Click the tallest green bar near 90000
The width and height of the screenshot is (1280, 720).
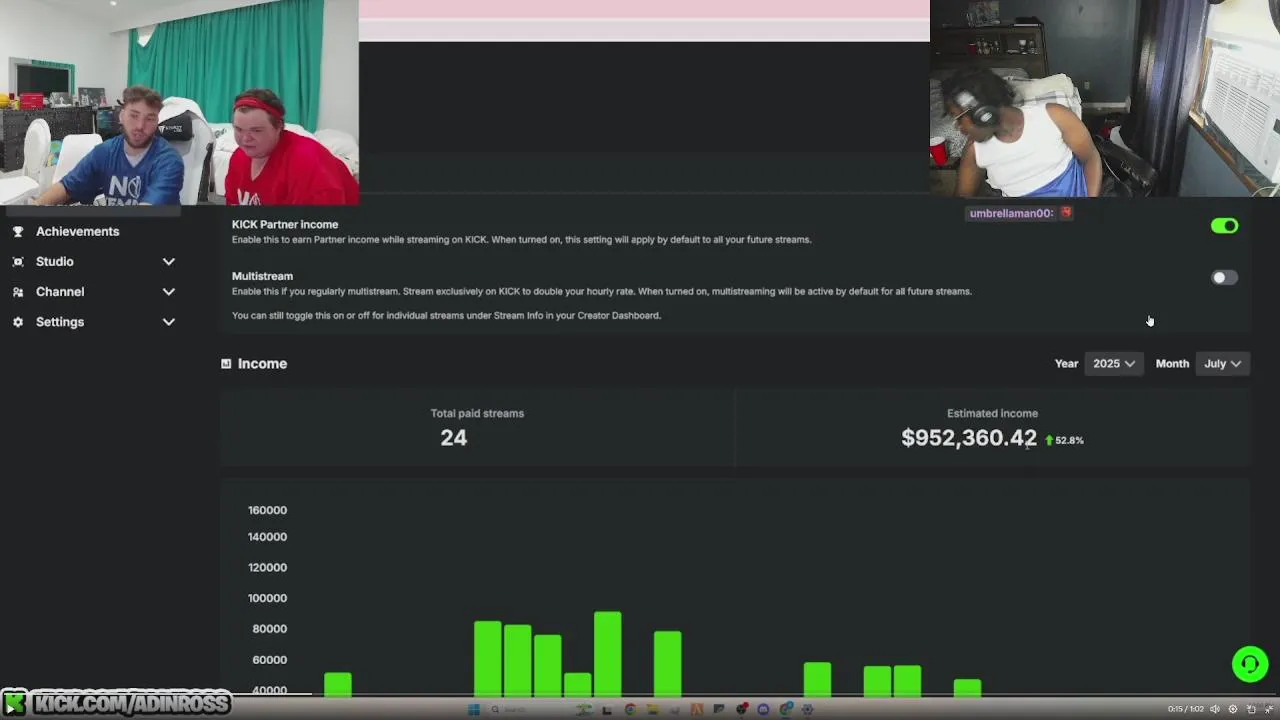607,654
